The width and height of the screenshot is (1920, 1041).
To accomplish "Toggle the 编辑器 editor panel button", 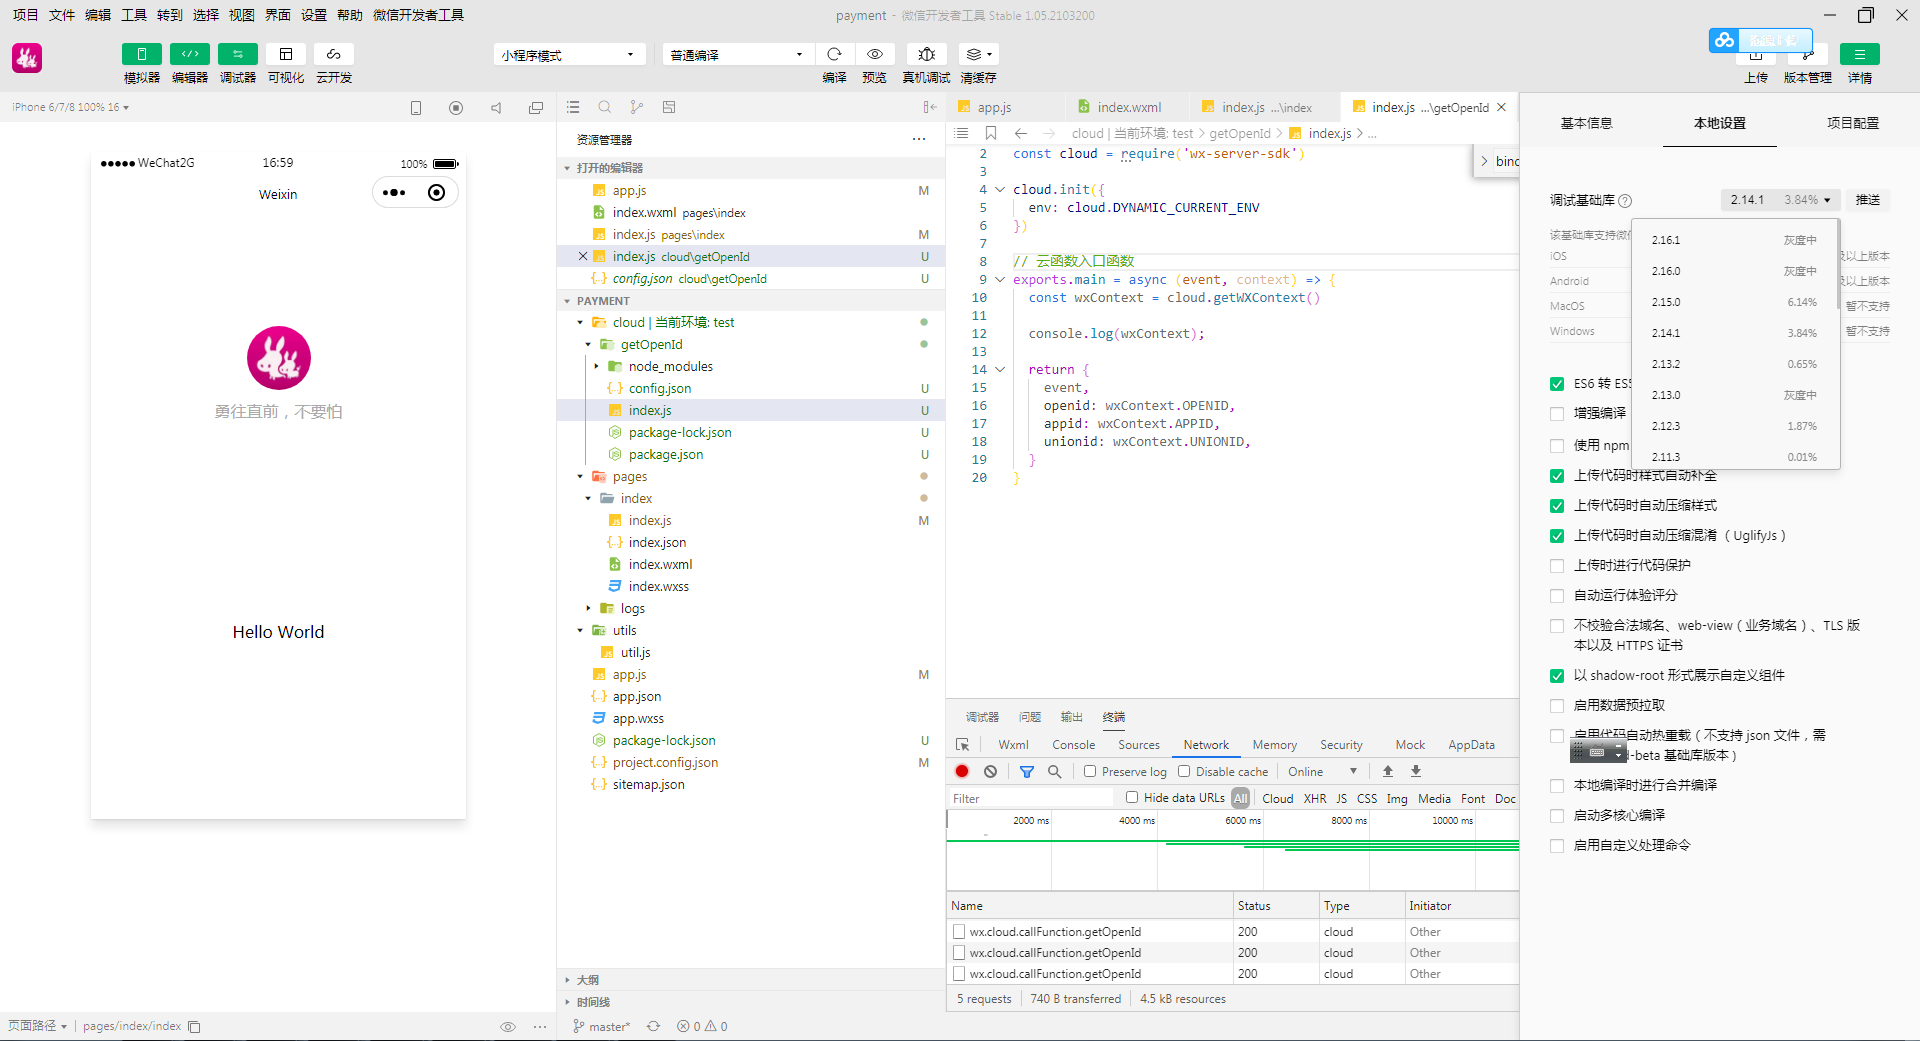I will pyautogui.click(x=189, y=54).
